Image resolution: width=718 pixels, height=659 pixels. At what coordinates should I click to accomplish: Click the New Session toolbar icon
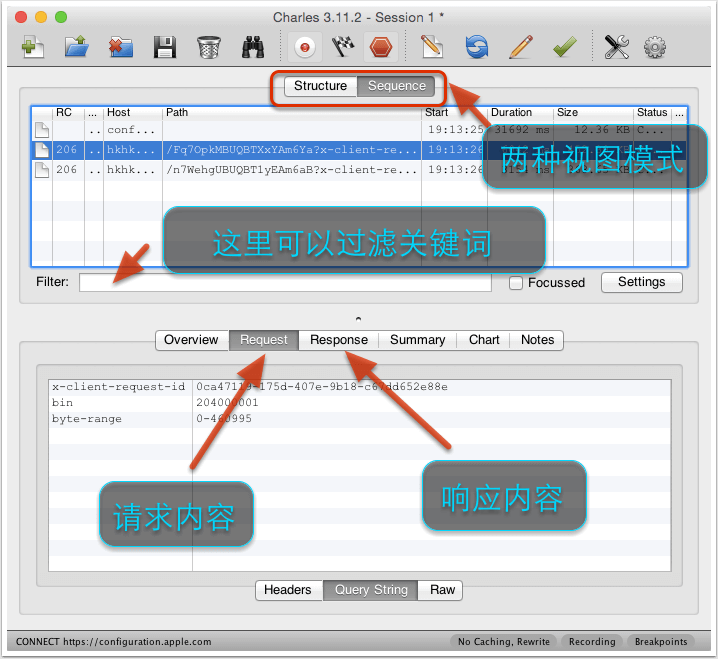(x=33, y=47)
